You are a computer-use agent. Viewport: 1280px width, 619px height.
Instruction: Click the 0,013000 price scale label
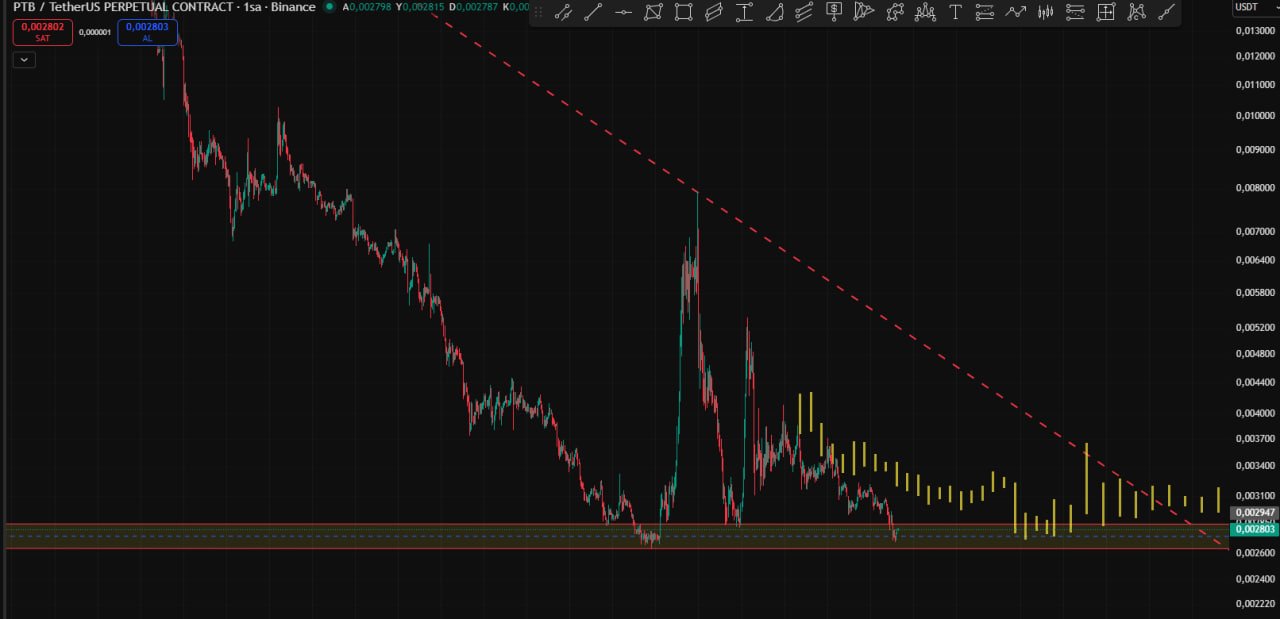[x=1255, y=30]
